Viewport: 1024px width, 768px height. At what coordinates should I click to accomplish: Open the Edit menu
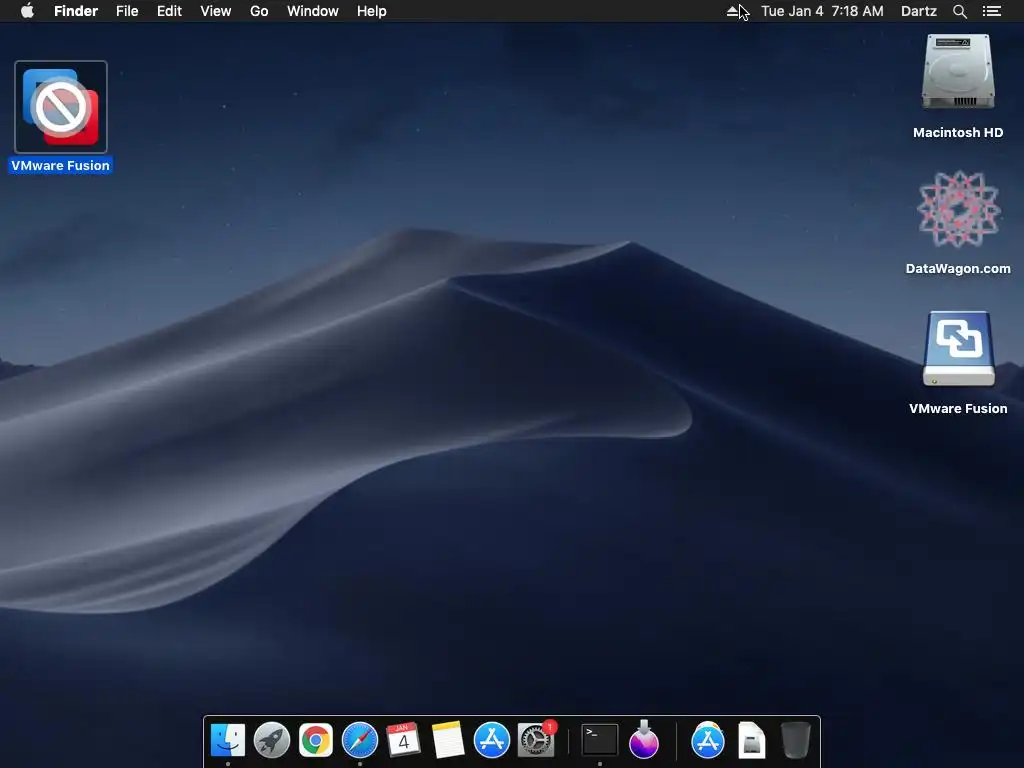point(169,11)
